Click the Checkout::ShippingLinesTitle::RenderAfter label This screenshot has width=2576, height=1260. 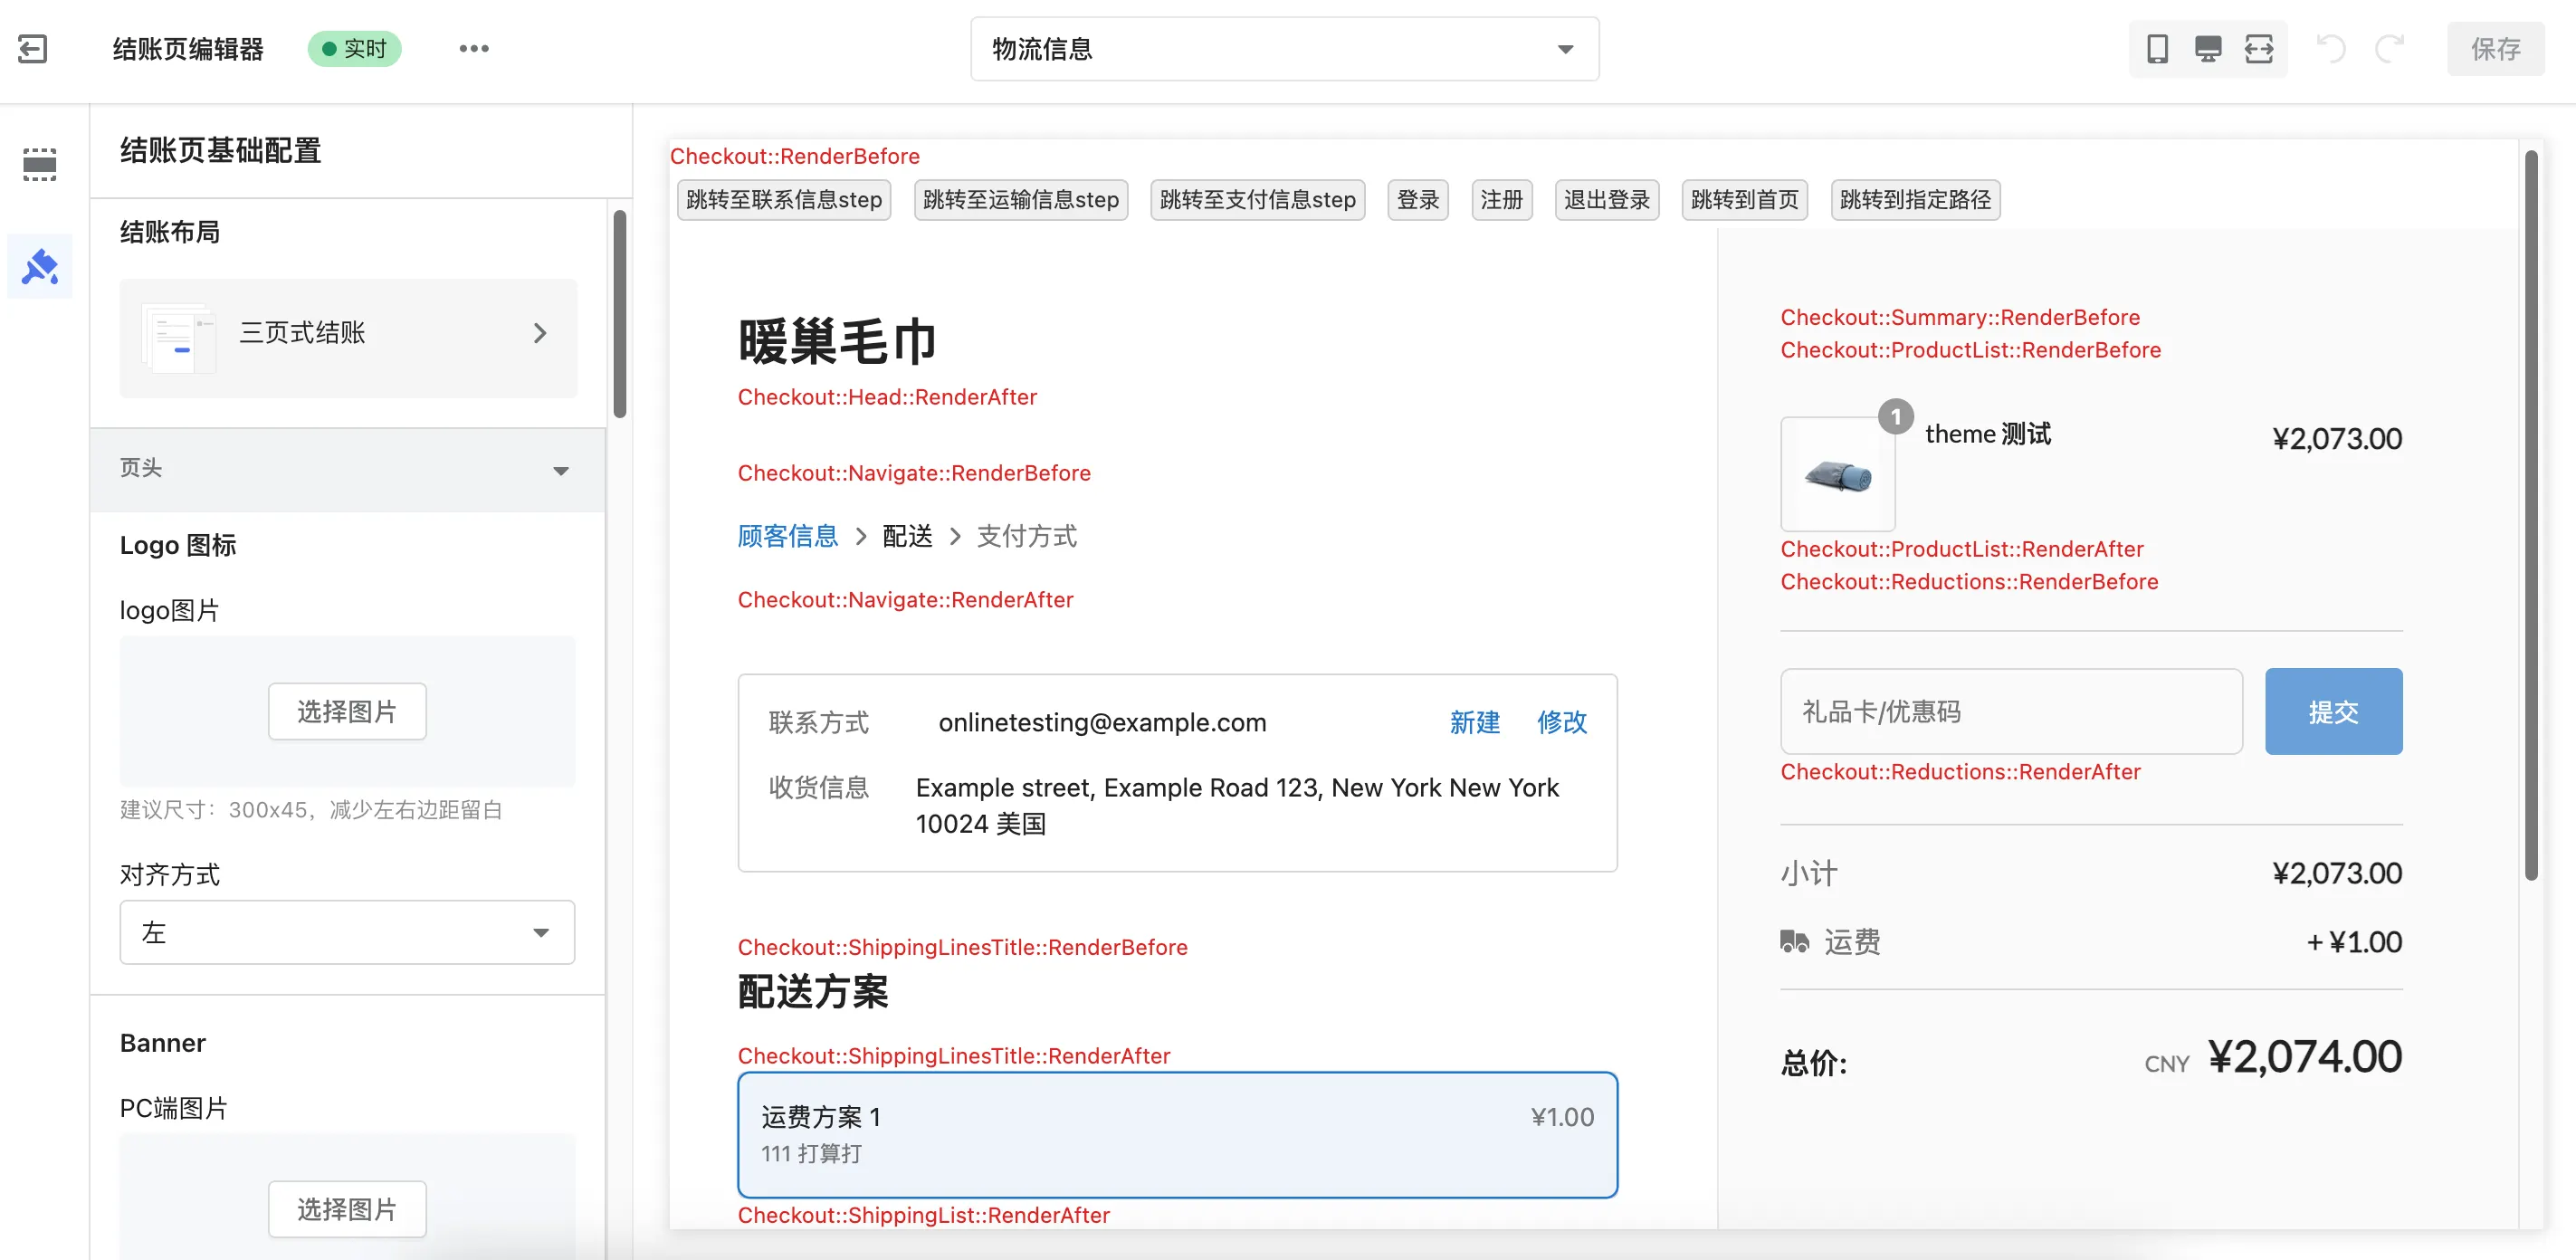tap(953, 1056)
